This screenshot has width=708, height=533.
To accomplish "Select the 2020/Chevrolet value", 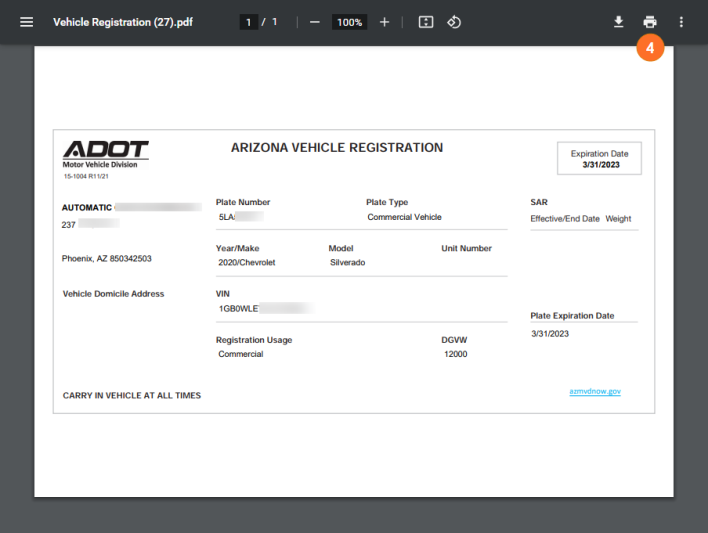I will pyautogui.click(x=247, y=262).
